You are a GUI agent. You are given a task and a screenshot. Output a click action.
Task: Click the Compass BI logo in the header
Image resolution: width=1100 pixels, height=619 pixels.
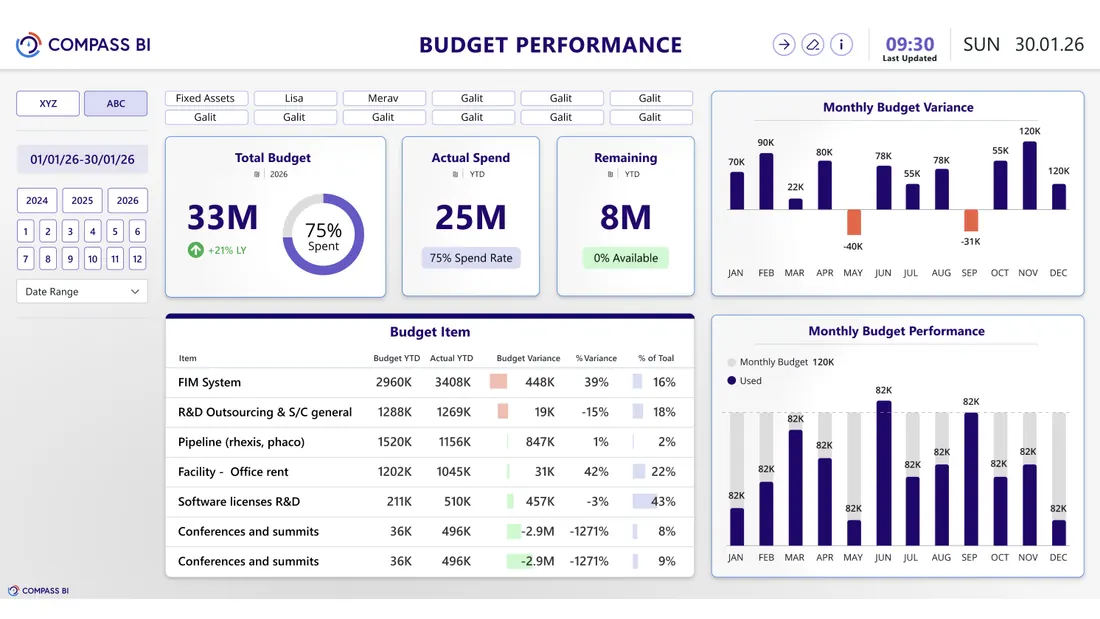point(83,45)
